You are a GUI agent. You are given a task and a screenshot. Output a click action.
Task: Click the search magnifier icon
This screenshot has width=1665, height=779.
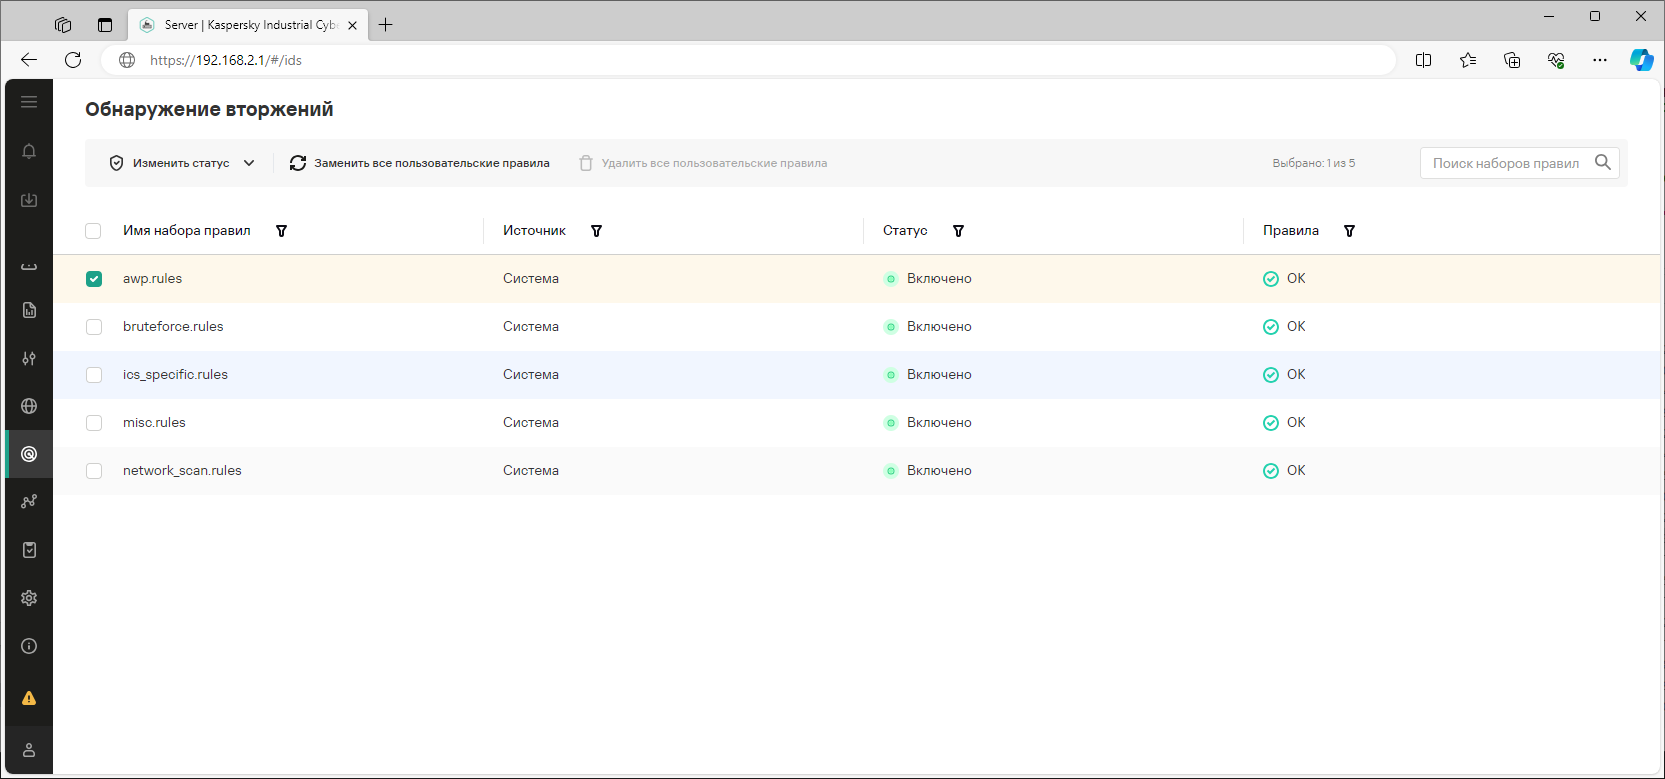[1602, 162]
